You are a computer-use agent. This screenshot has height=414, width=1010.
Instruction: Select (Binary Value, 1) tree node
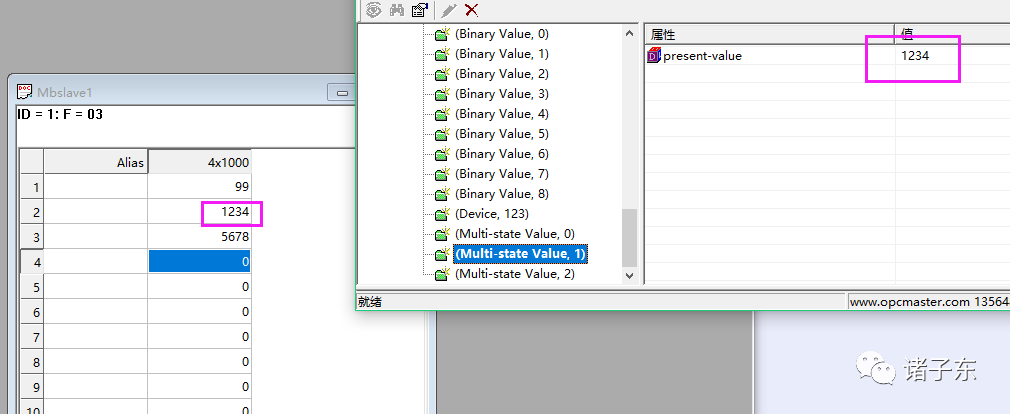tap(502, 53)
